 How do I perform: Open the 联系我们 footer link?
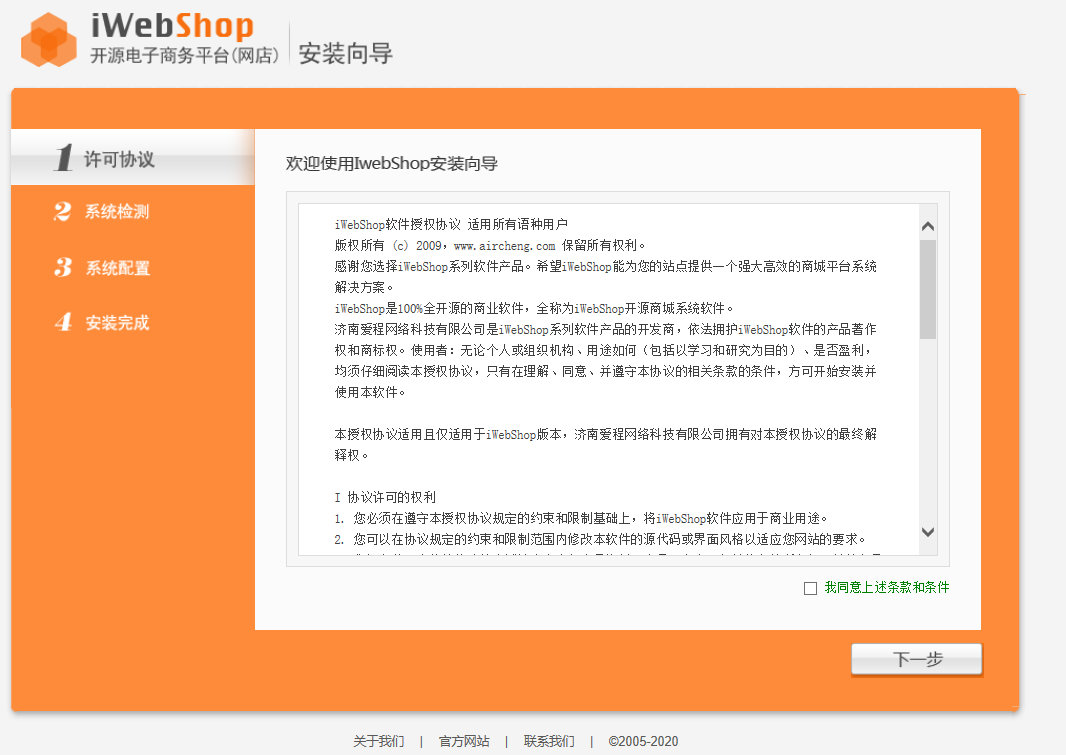pyautogui.click(x=549, y=741)
